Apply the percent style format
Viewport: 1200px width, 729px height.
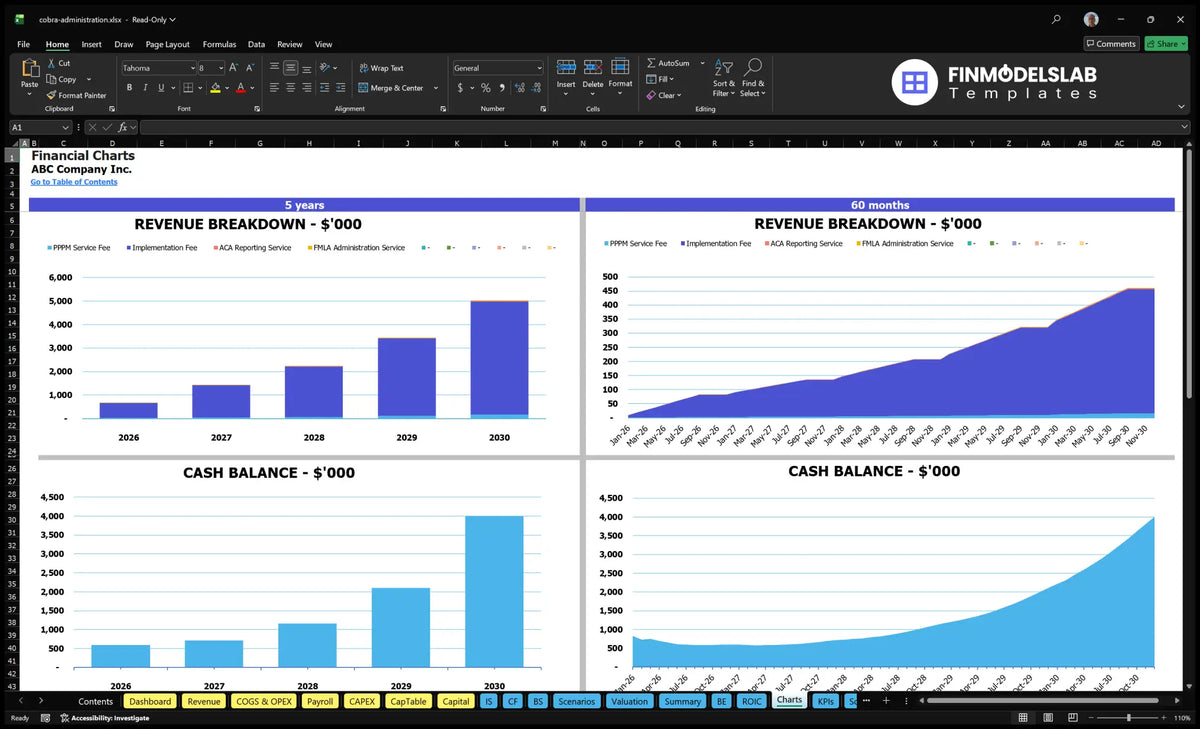click(x=486, y=88)
